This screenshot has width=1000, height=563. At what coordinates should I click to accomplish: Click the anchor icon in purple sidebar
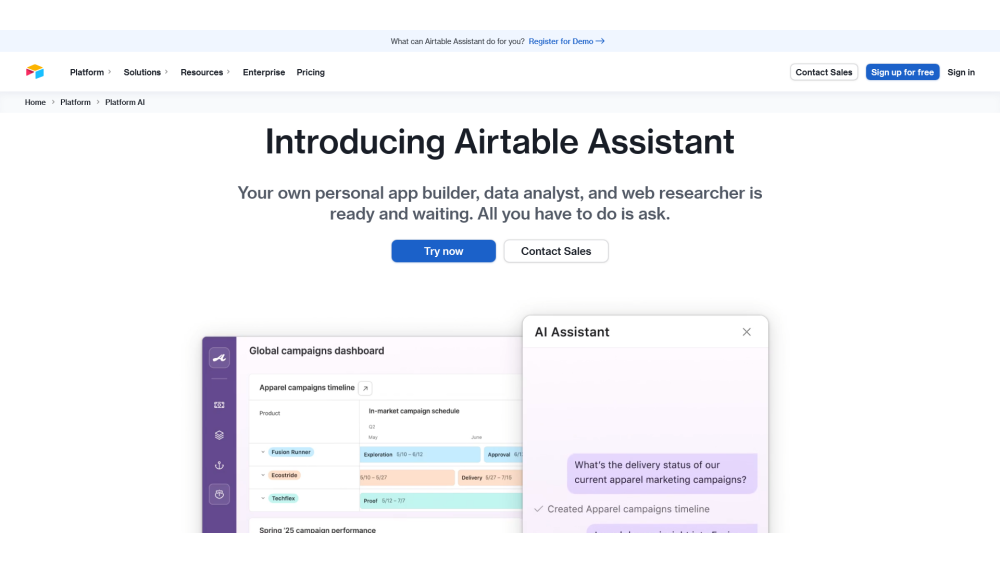[219, 465]
